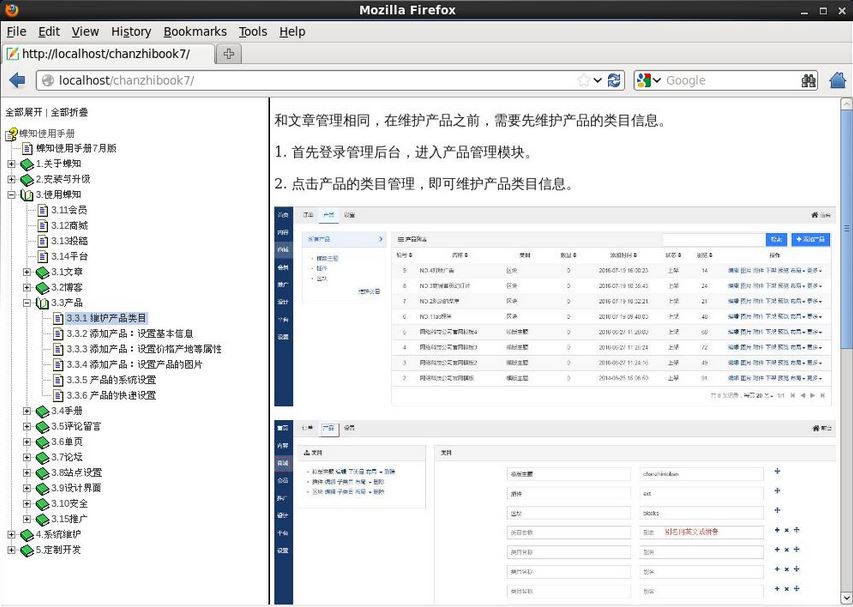Click 全部折叠 to collapse all
Image resolution: width=853 pixels, height=607 pixels.
tap(69, 113)
